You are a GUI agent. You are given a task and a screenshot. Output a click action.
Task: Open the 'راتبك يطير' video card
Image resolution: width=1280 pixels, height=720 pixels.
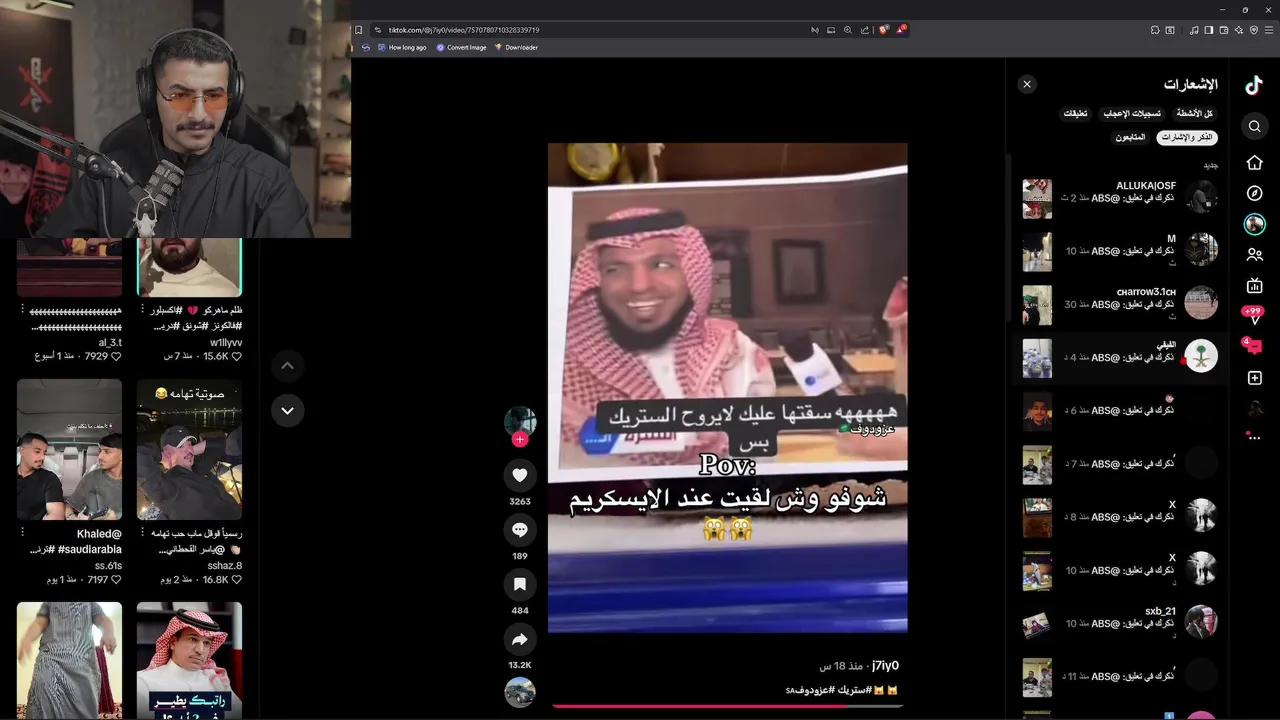pos(189,660)
